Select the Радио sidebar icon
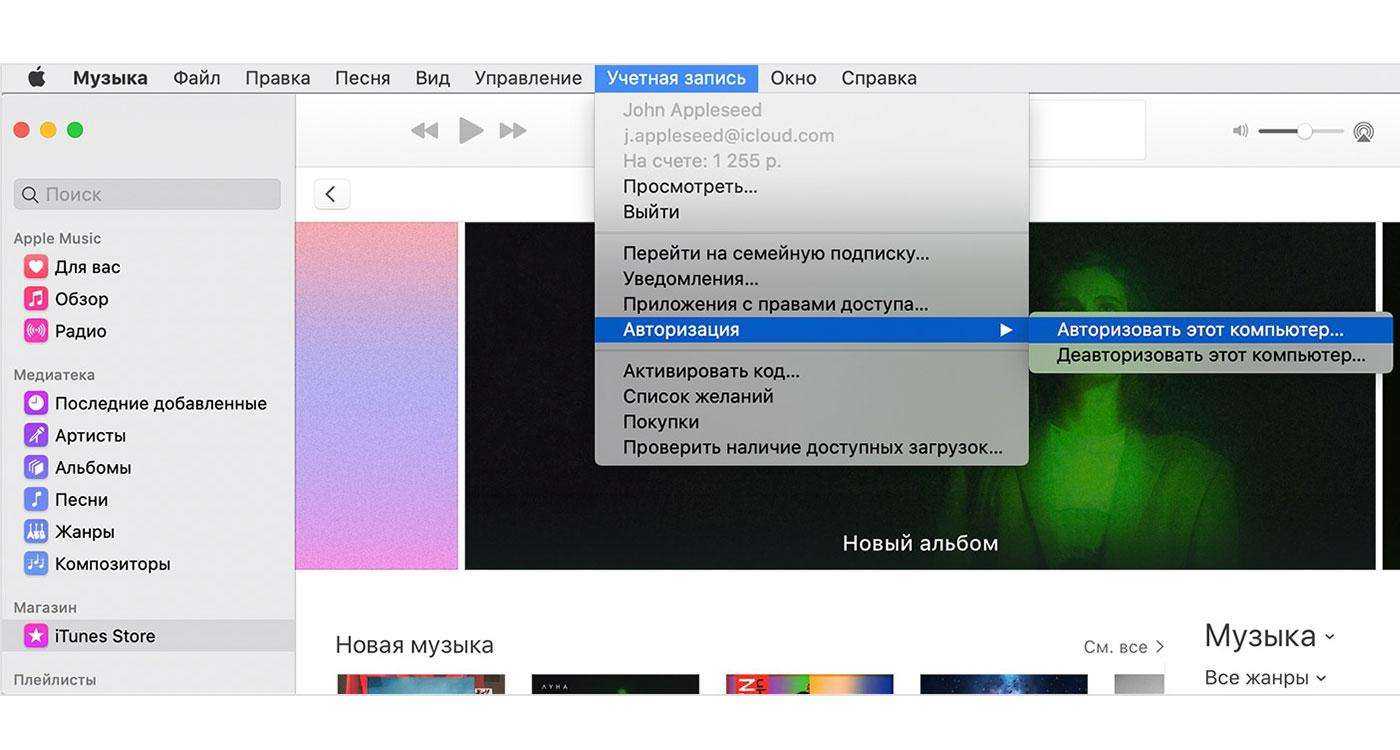Screen dimensions: 1400x750 click(36, 331)
